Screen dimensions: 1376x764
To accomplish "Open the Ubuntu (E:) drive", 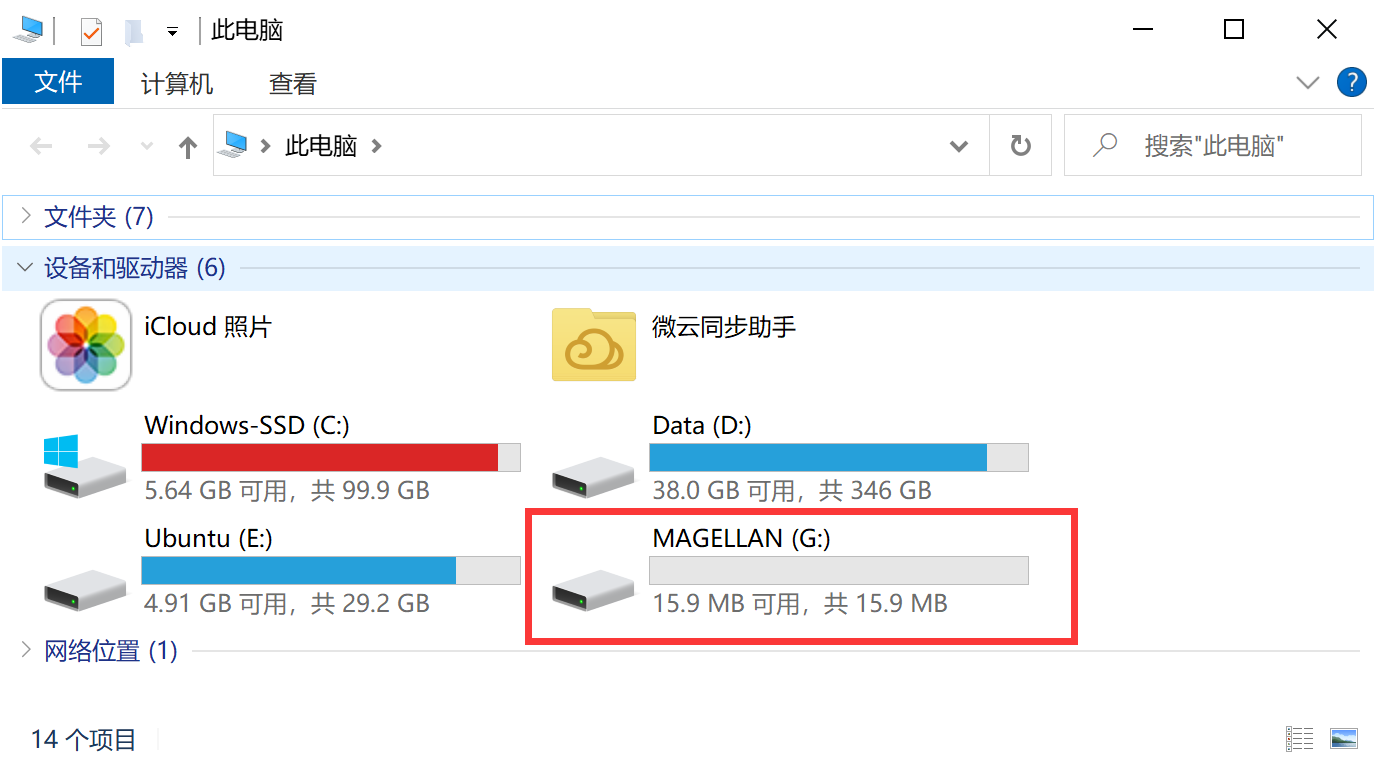I will tap(210, 538).
